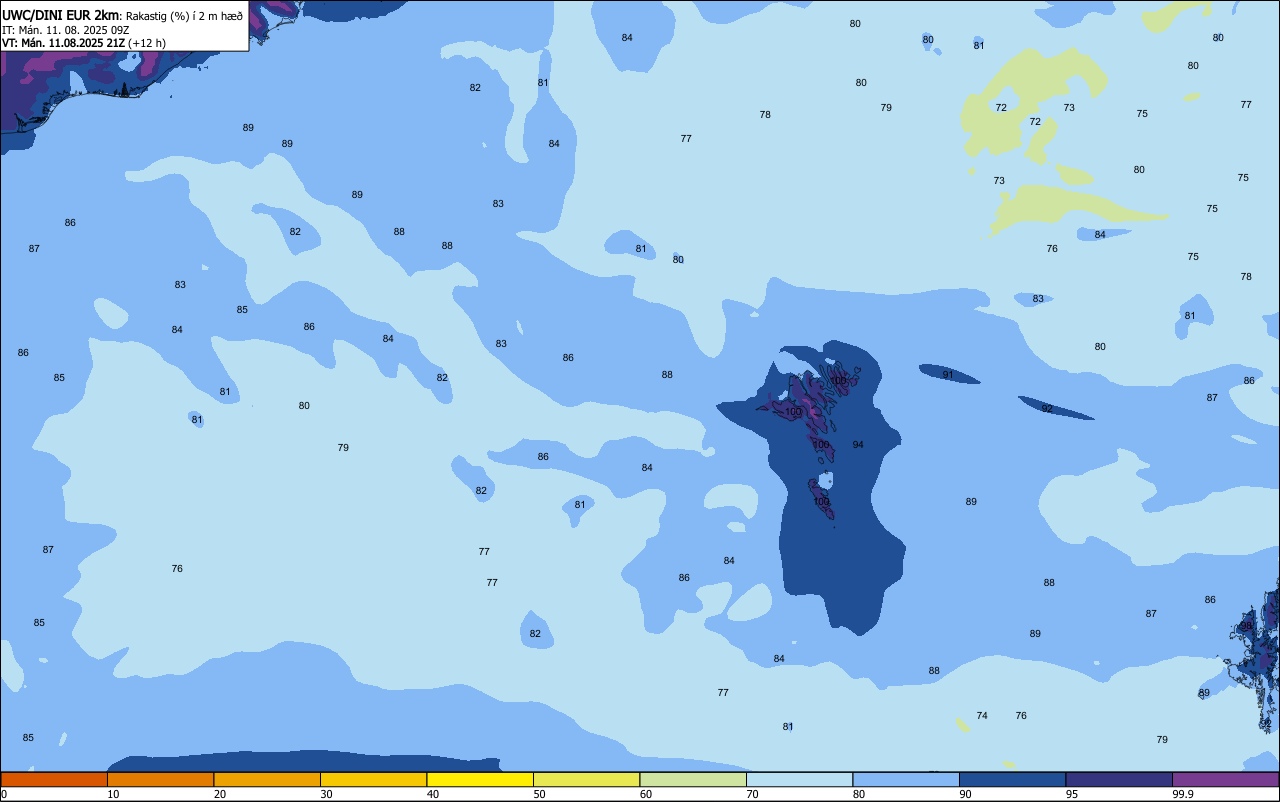Click the 60–70 pale green legend swatch
The width and height of the screenshot is (1280, 802).
click(x=693, y=779)
